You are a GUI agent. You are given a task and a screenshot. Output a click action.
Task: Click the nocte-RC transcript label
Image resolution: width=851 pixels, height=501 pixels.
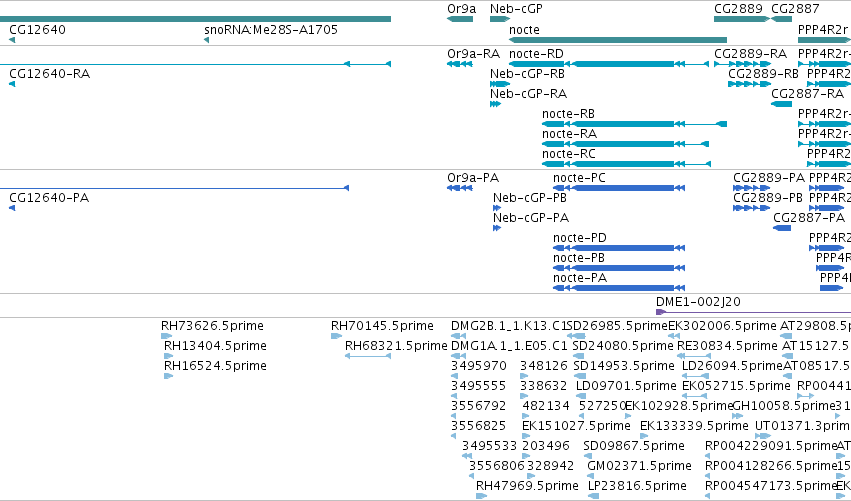(569, 154)
